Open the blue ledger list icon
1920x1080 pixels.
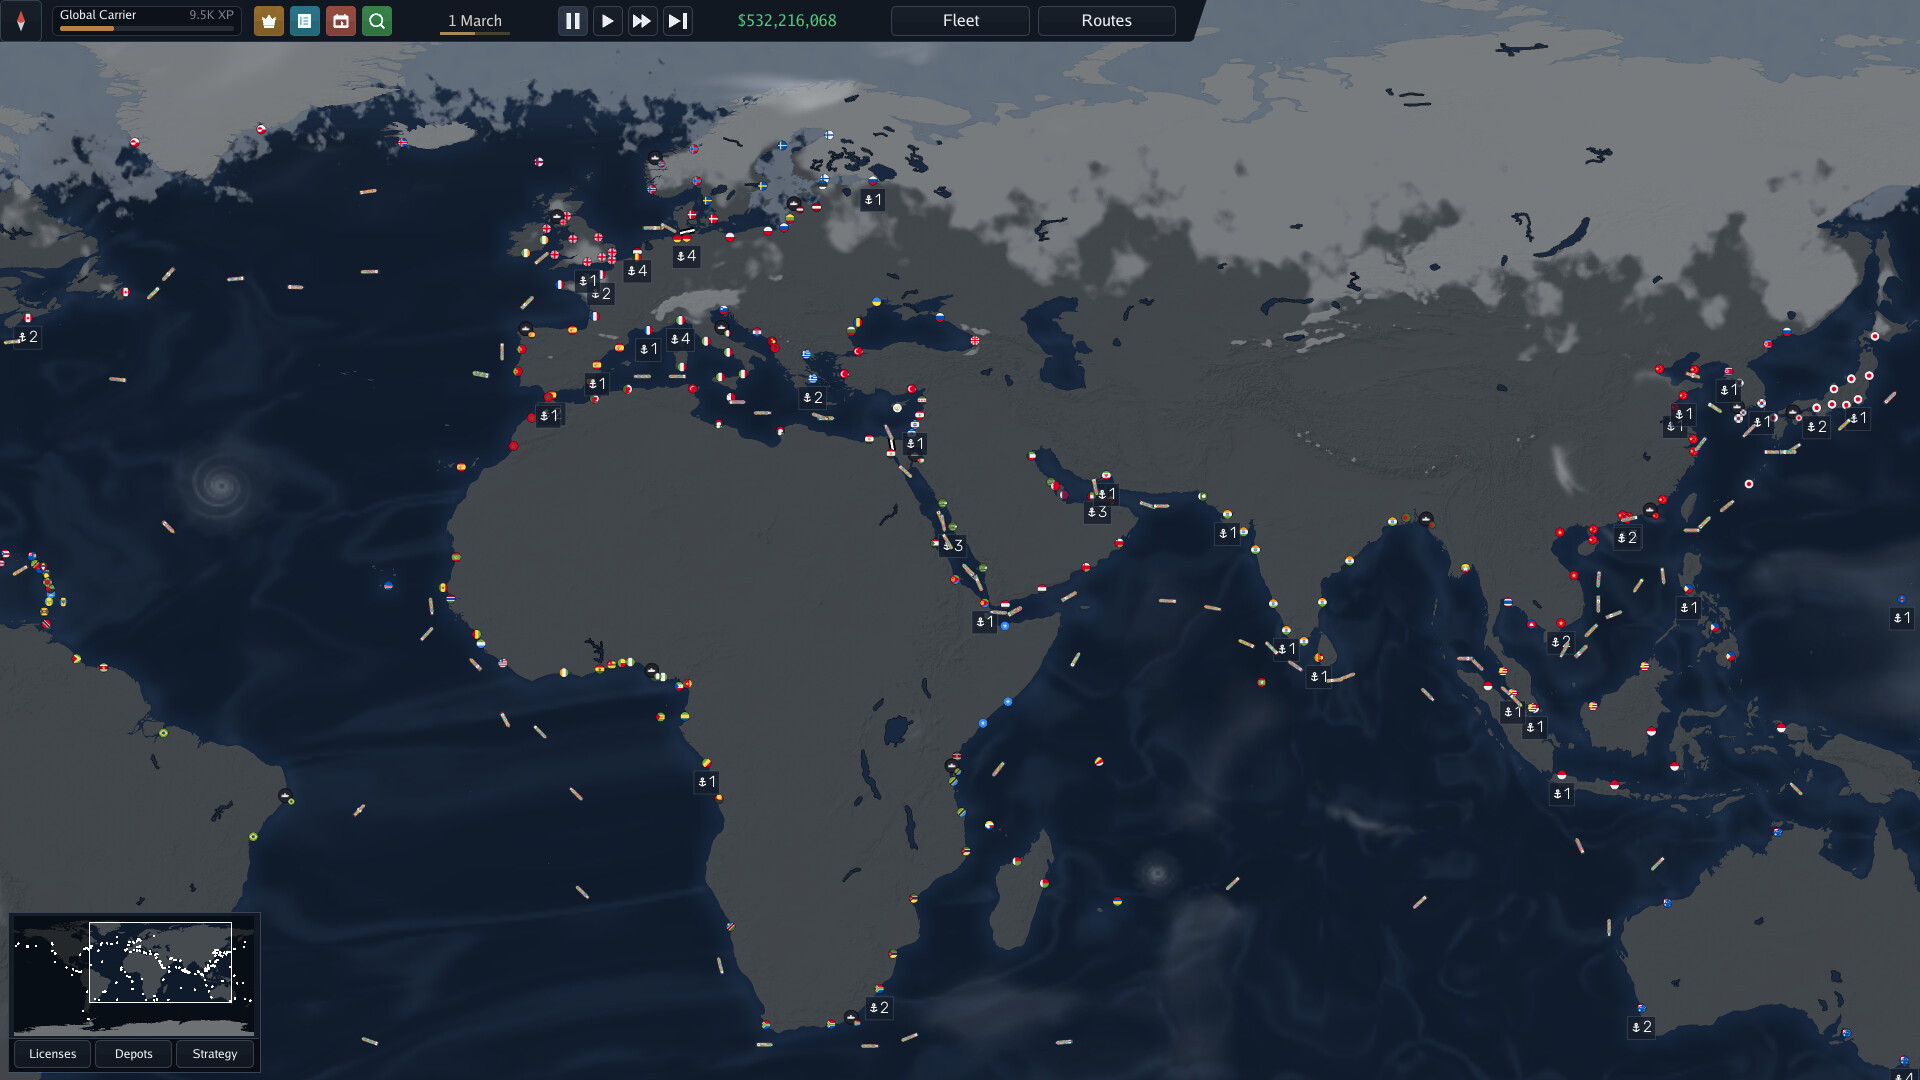pos(305,21)
